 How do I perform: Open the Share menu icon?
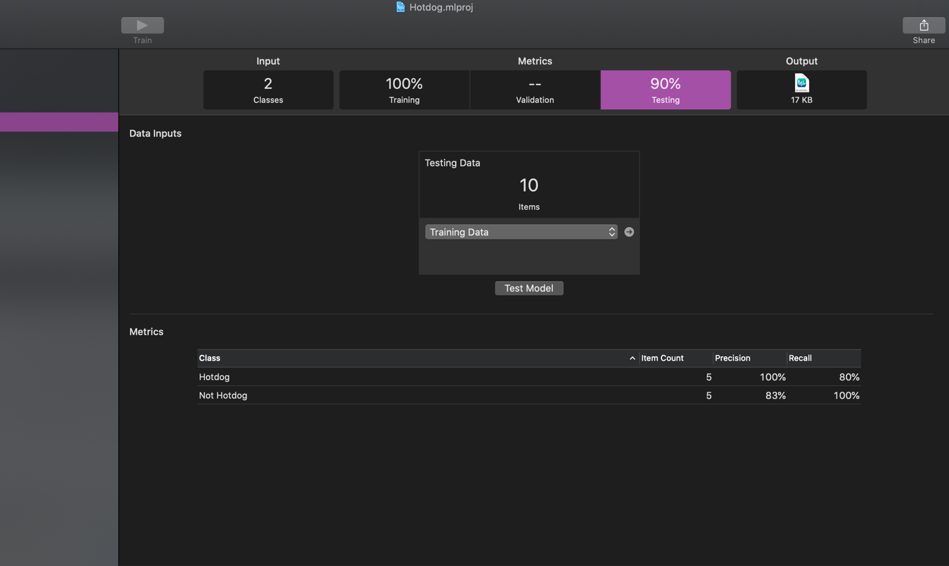924,25
